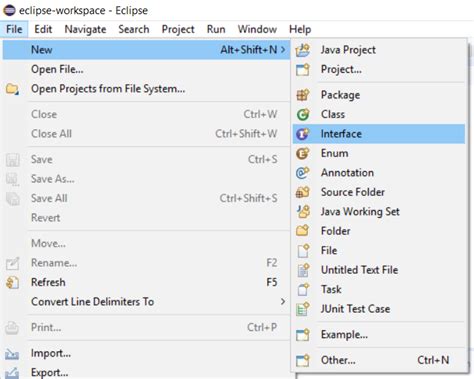Create an Untitled Text File

pos(379,270)
